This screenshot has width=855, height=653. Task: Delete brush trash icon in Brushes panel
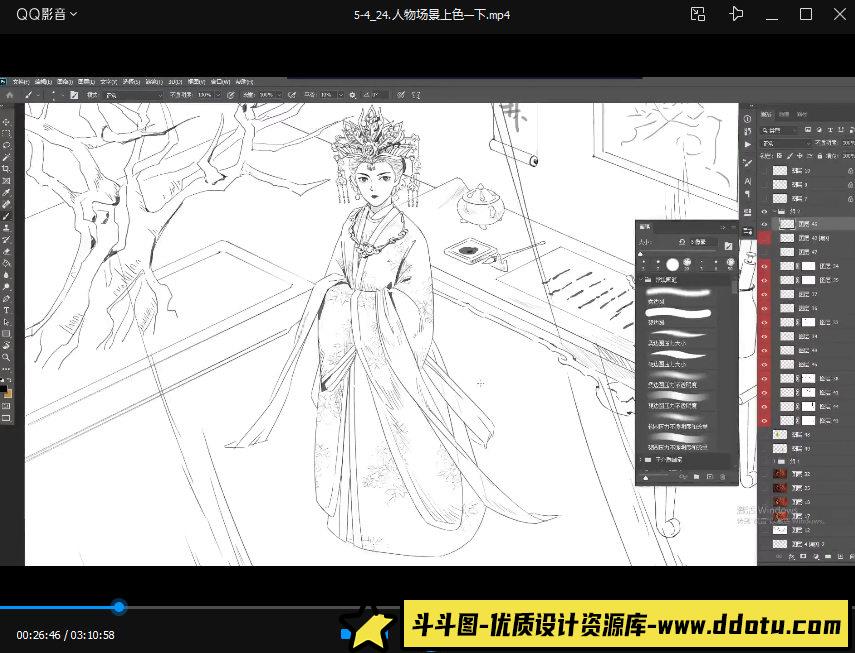[722, 476]
